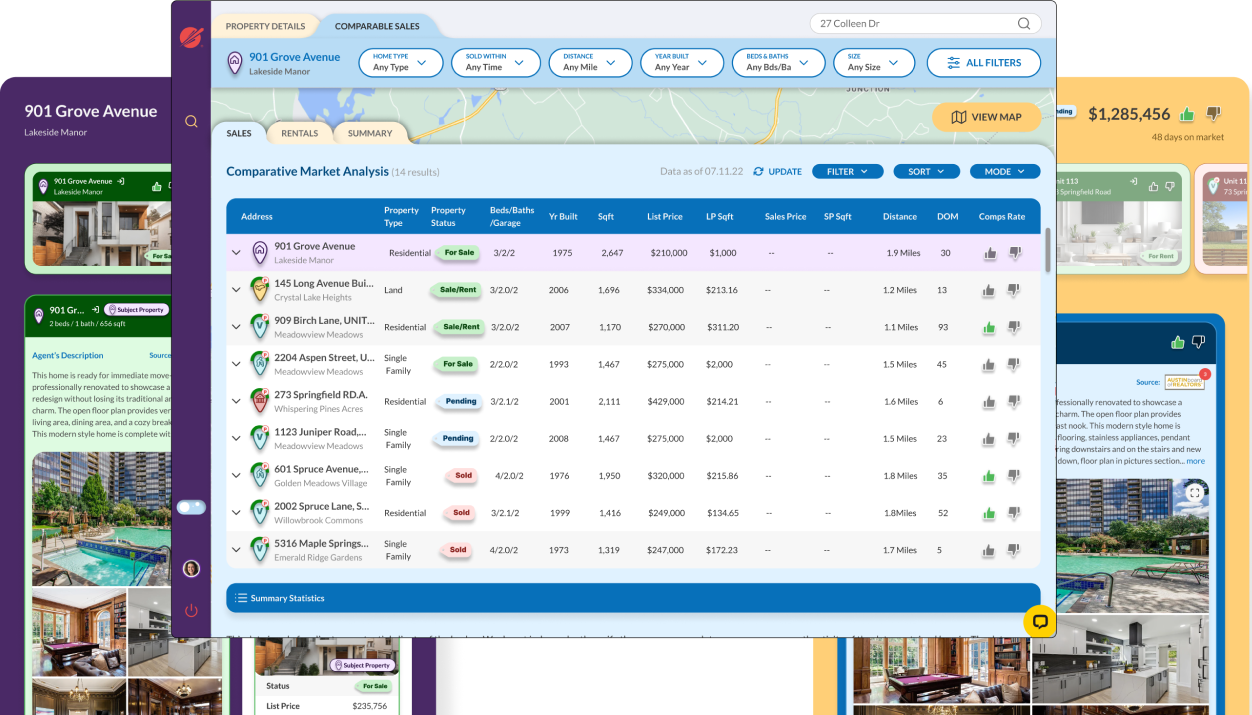Click the search magnifier in the purple sidebar
The image size is (1252, 715).
191,121
